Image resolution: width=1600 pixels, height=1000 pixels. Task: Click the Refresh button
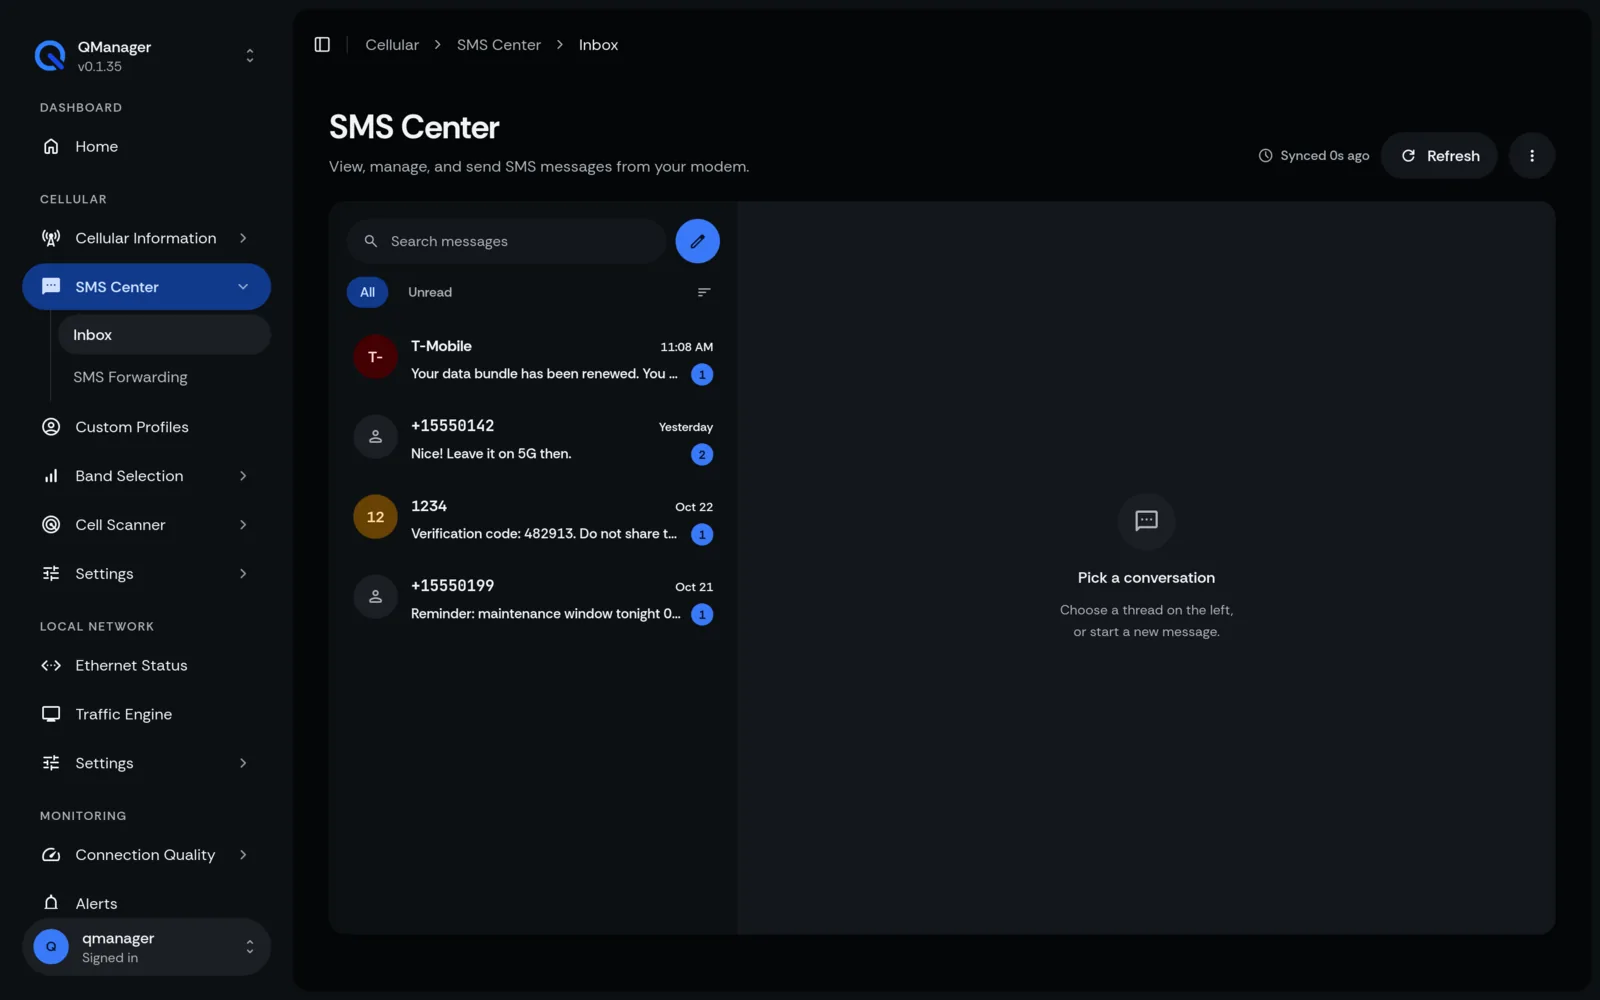pyautogui.click(x=1439, y=156)
